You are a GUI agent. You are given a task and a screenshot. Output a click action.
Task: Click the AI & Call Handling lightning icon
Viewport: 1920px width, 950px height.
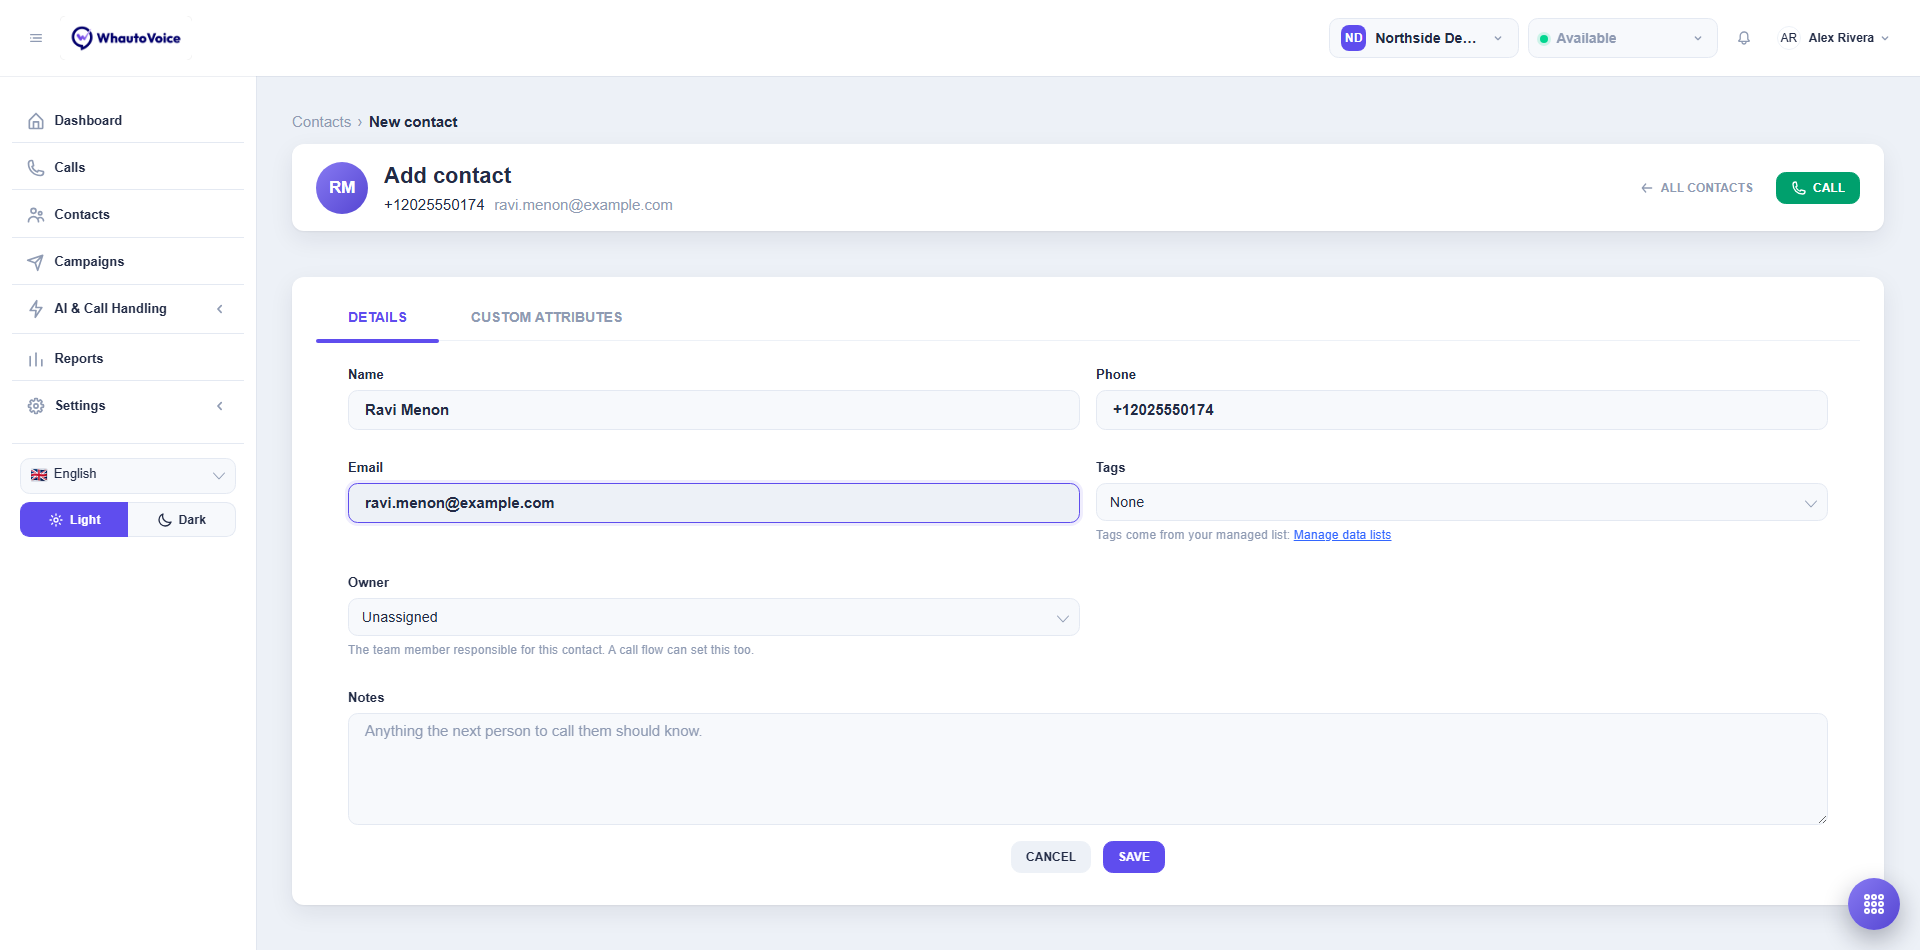(36, 309)
